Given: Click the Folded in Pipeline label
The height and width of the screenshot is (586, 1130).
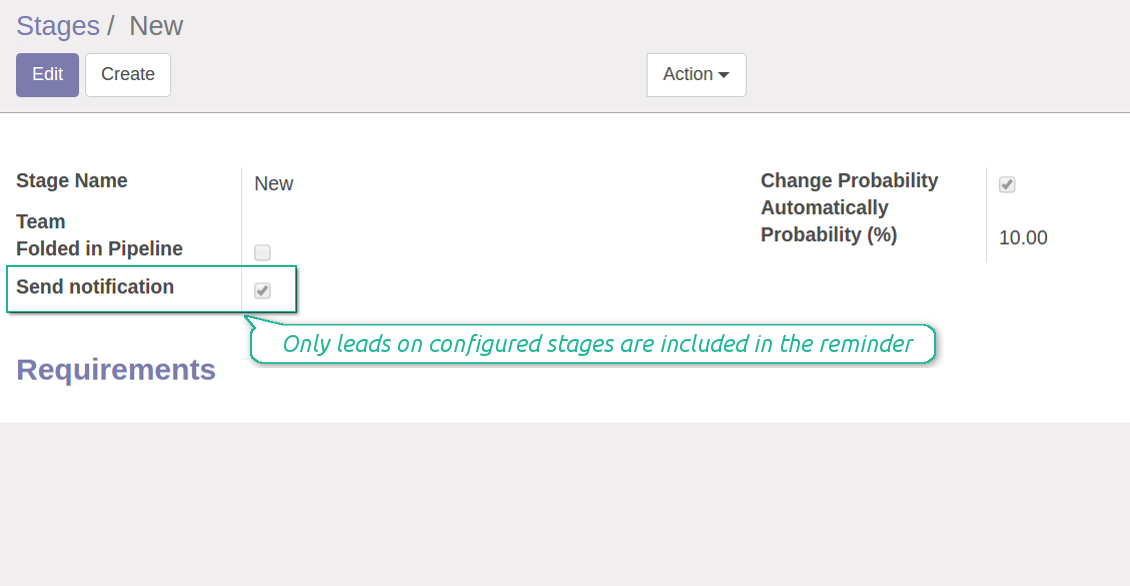Looking at the screenshot, I should click(x=99, y=249).
